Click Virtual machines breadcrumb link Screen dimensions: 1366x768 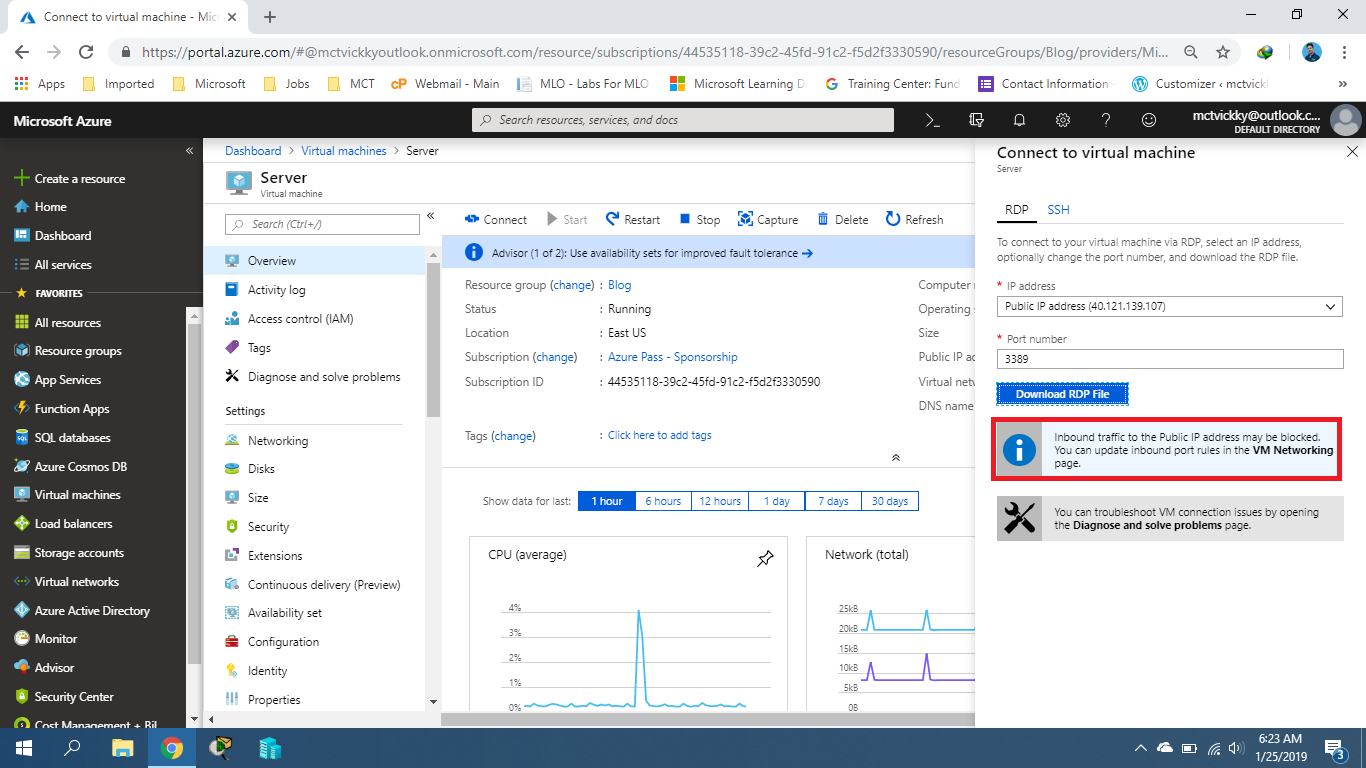pos(344,151)
